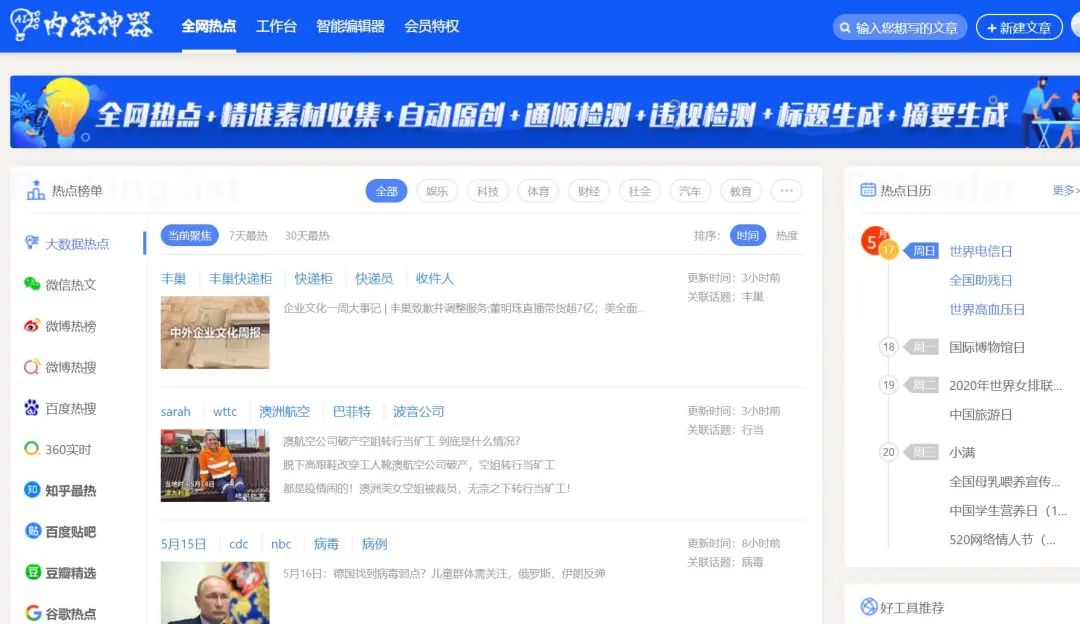
Task: Open the 工作台 tab
Action: coord(276,27)
